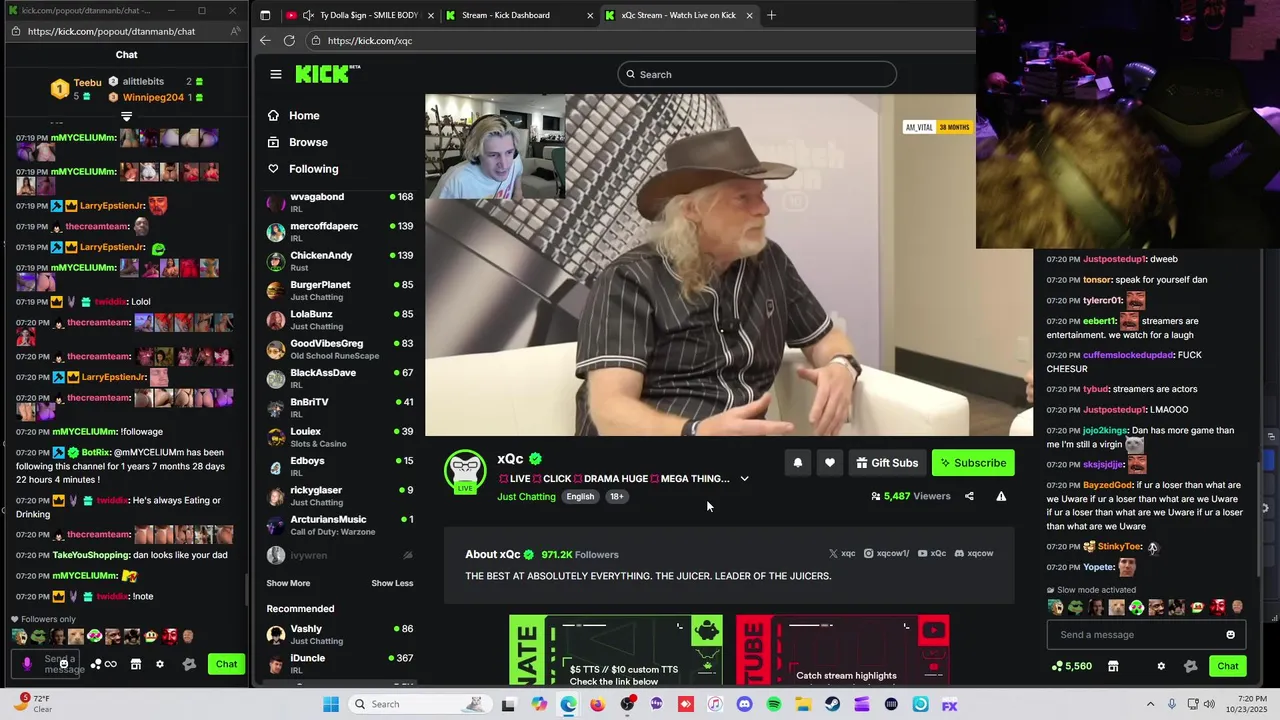Open emoji picker in main chat input

tap(1230, 635)
